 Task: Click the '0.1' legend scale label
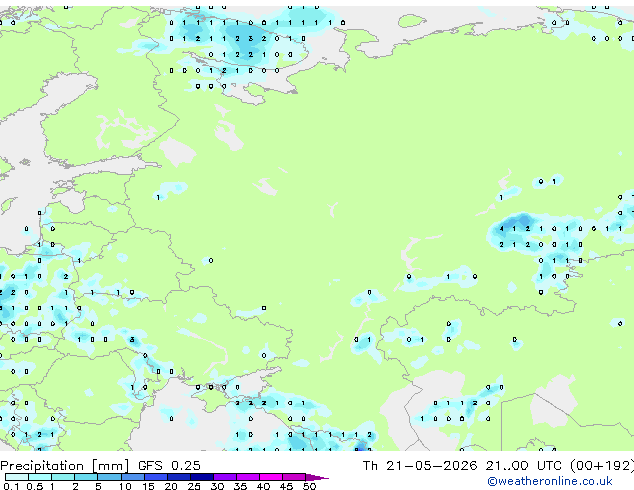pyautogui.click(x=11, y=486)
